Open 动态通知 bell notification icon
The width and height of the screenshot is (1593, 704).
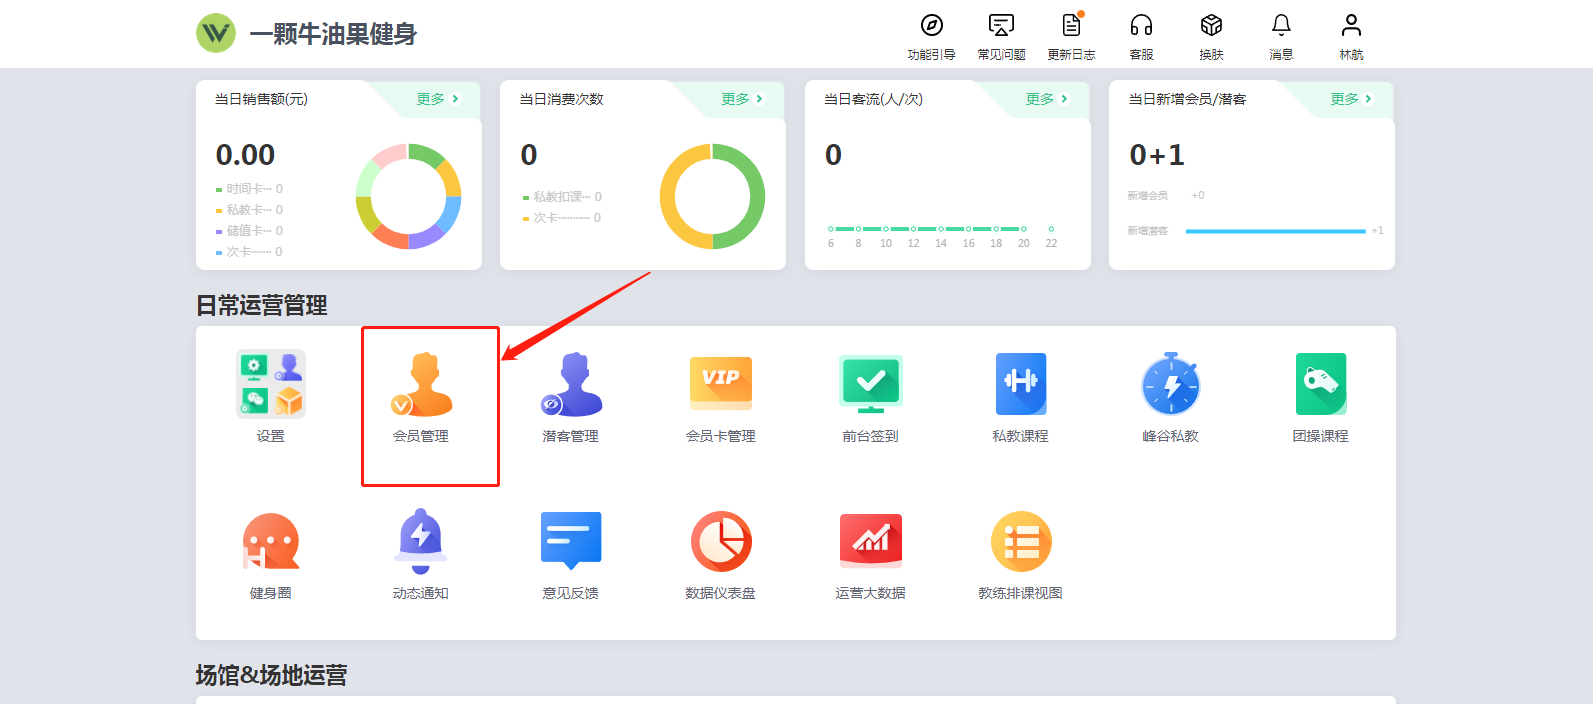coord(421,542)
